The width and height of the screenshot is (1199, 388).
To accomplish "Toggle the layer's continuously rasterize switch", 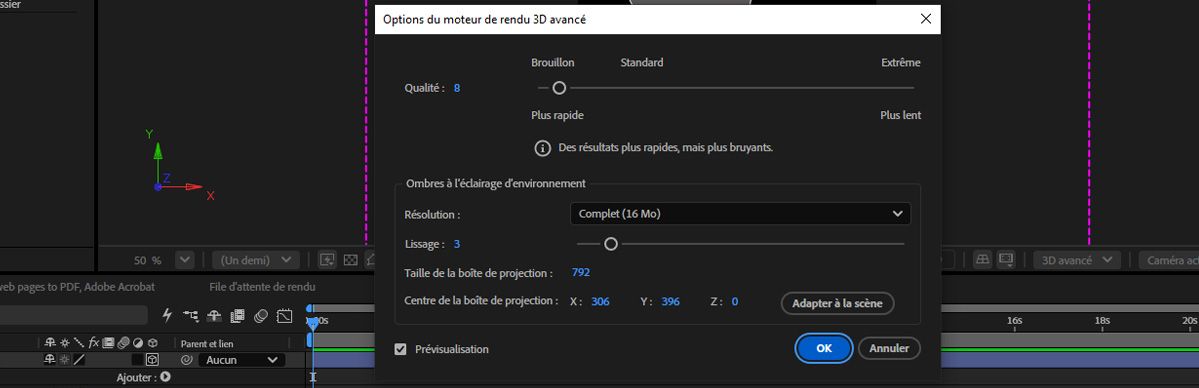I will [x=64, y=360].
